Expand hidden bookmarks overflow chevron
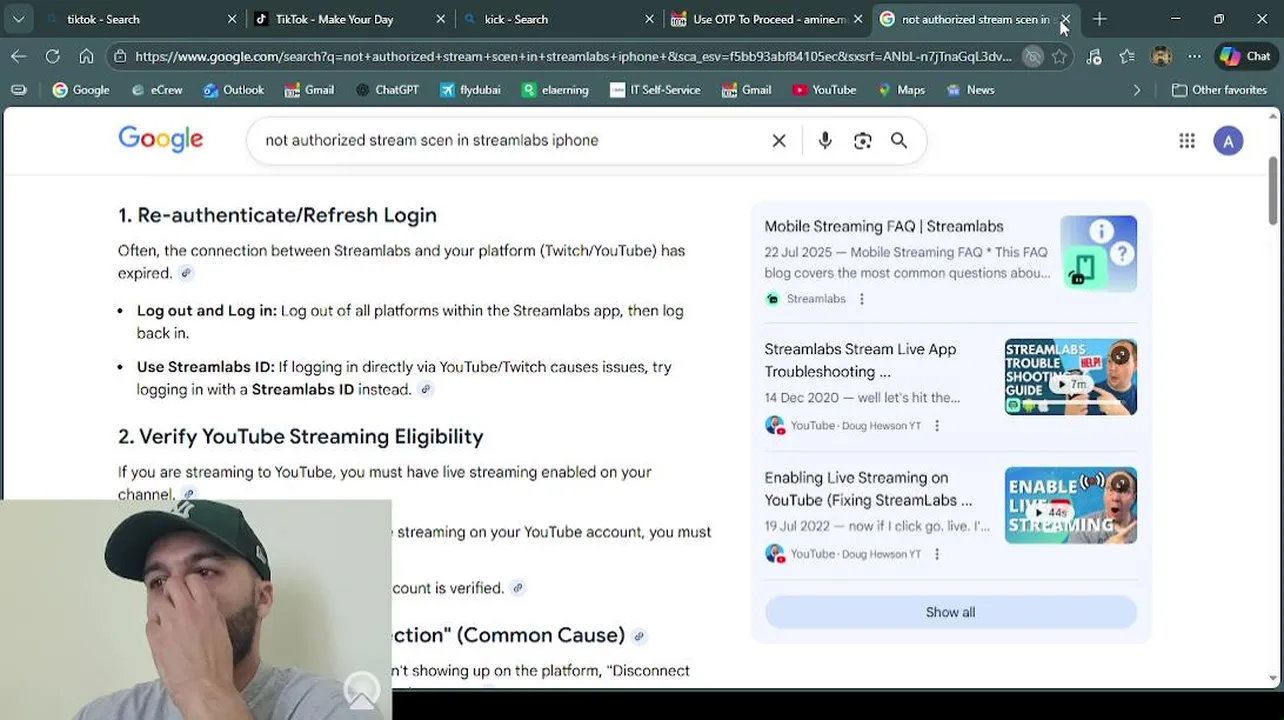 1137,90
